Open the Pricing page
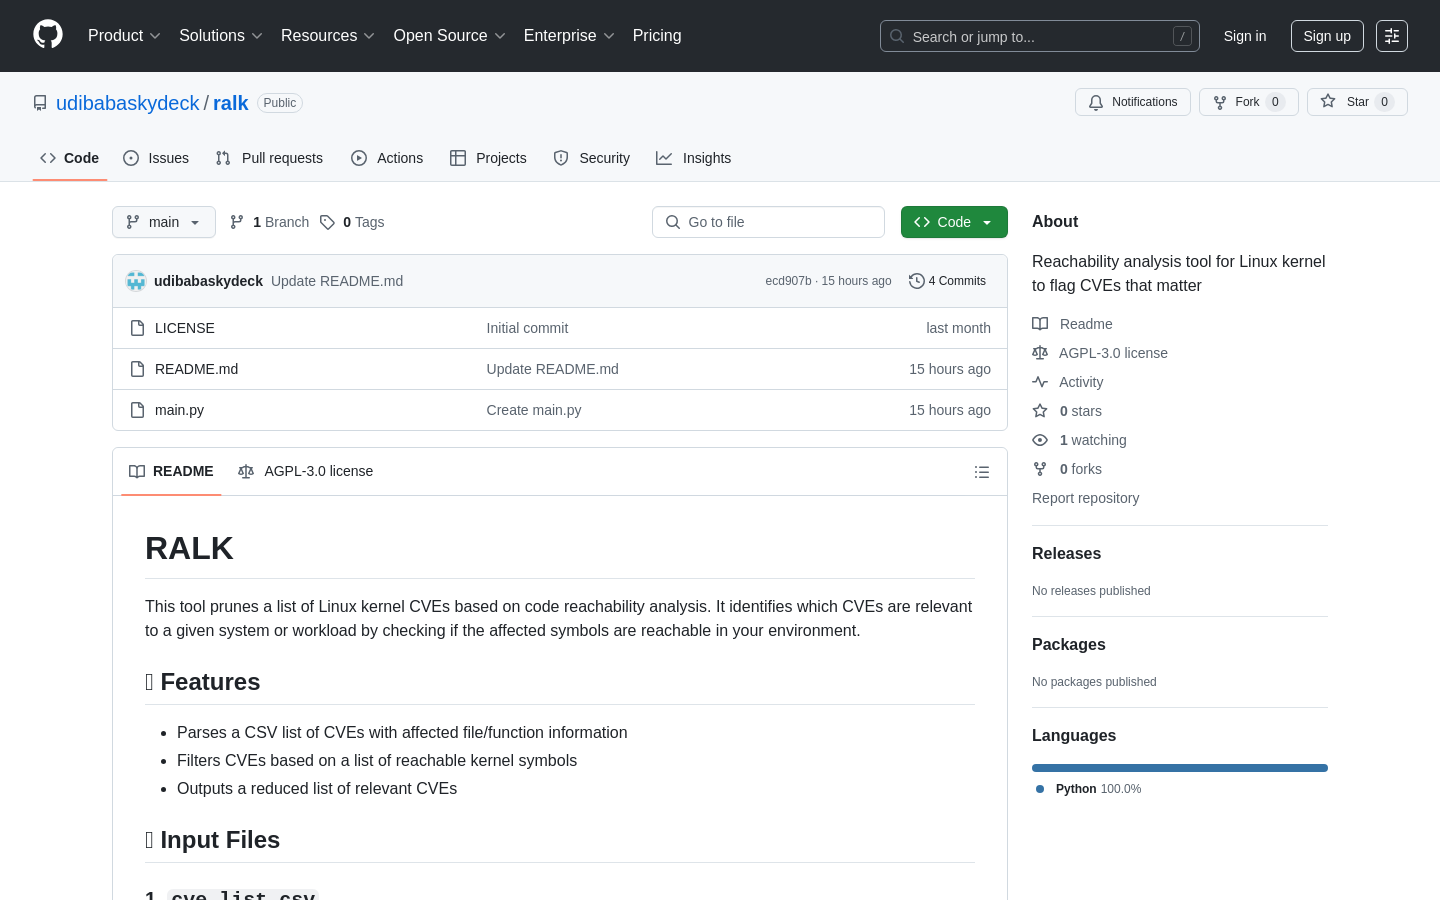 [x=657, y=36]
